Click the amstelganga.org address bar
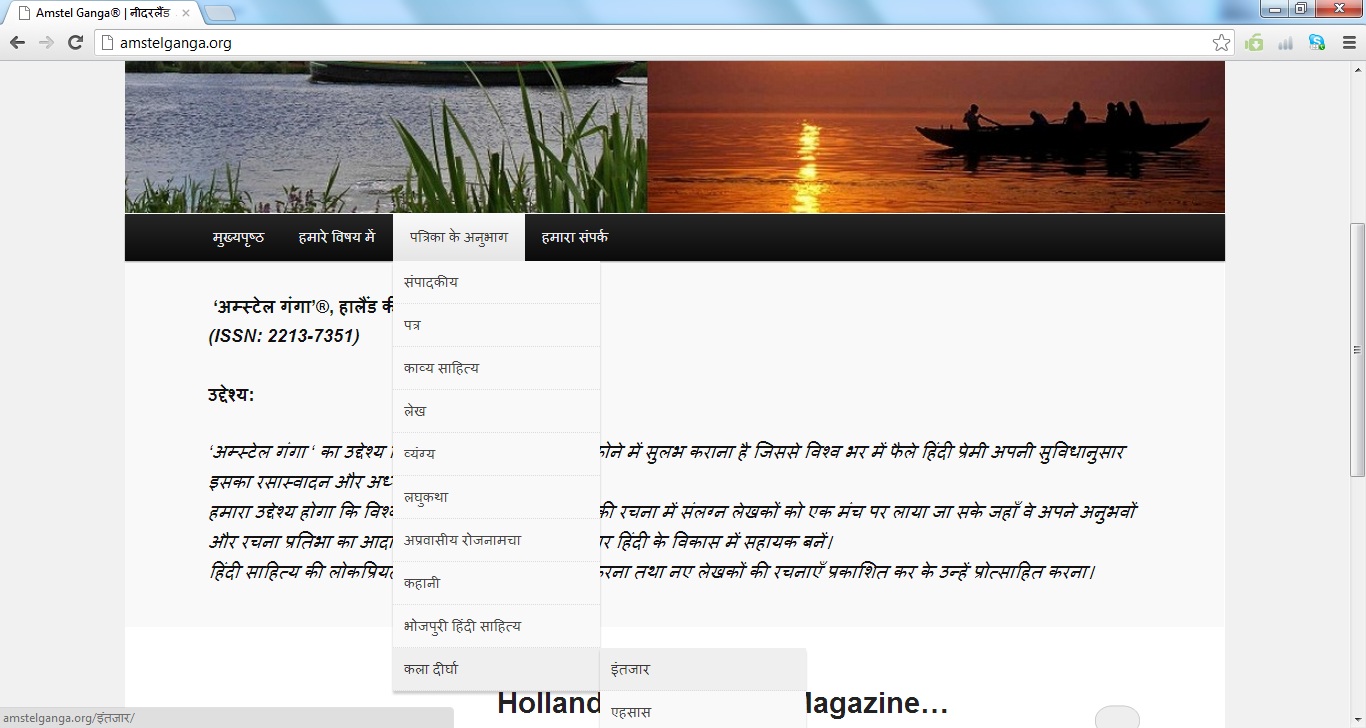This screenshot has height=728, width=1366. pos(650,43)
